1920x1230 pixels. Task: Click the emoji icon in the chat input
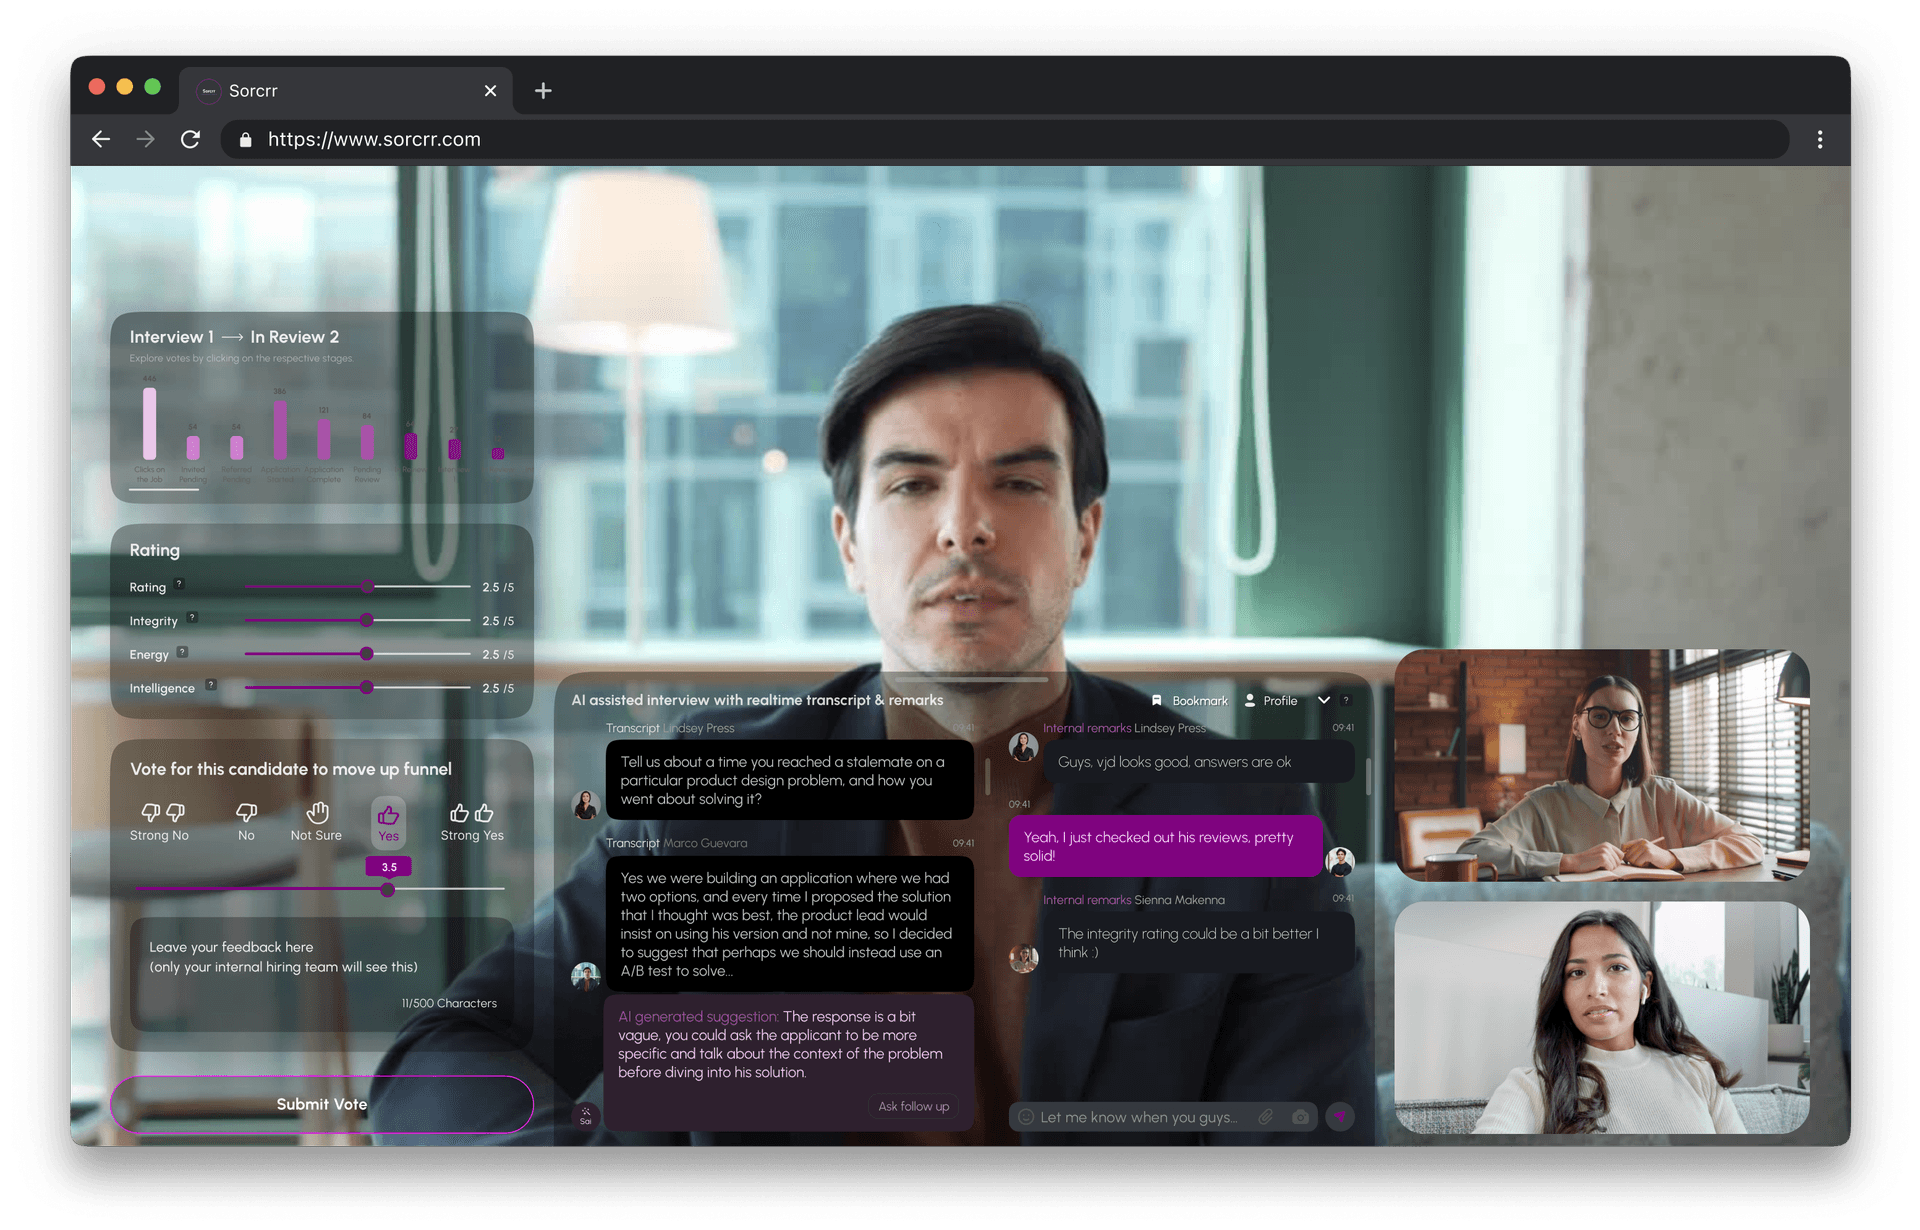tap(1026, 1117)
